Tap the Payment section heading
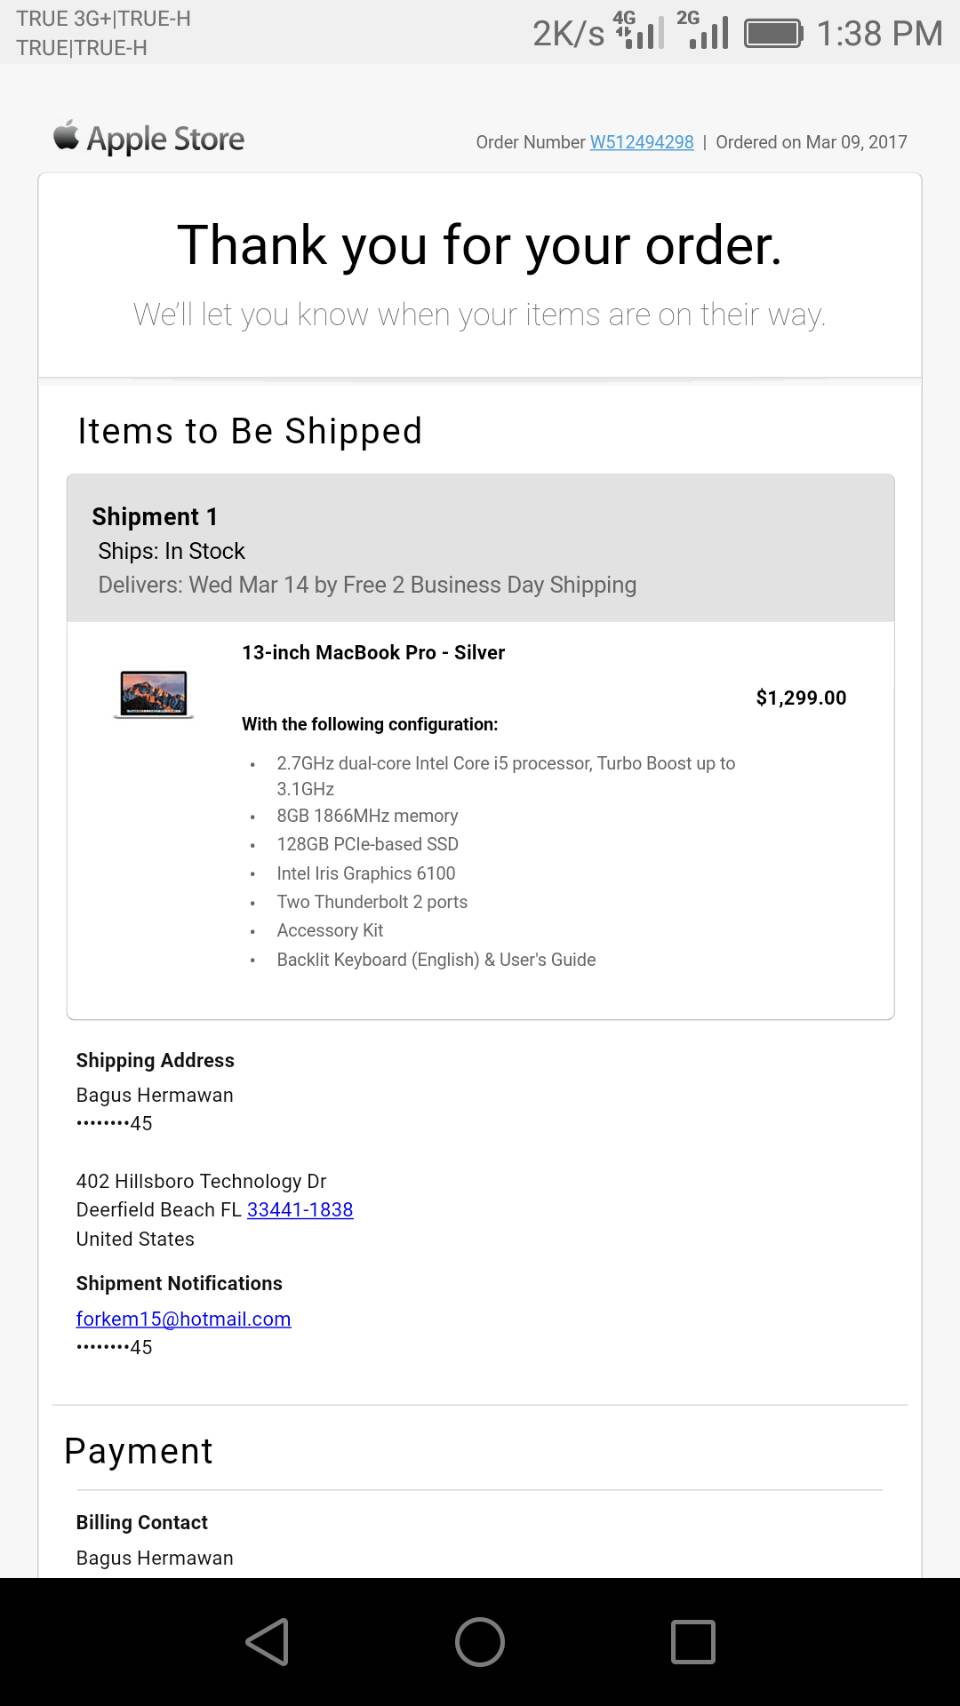Screen dimensions: 960x1706 tap(139, 1451)
